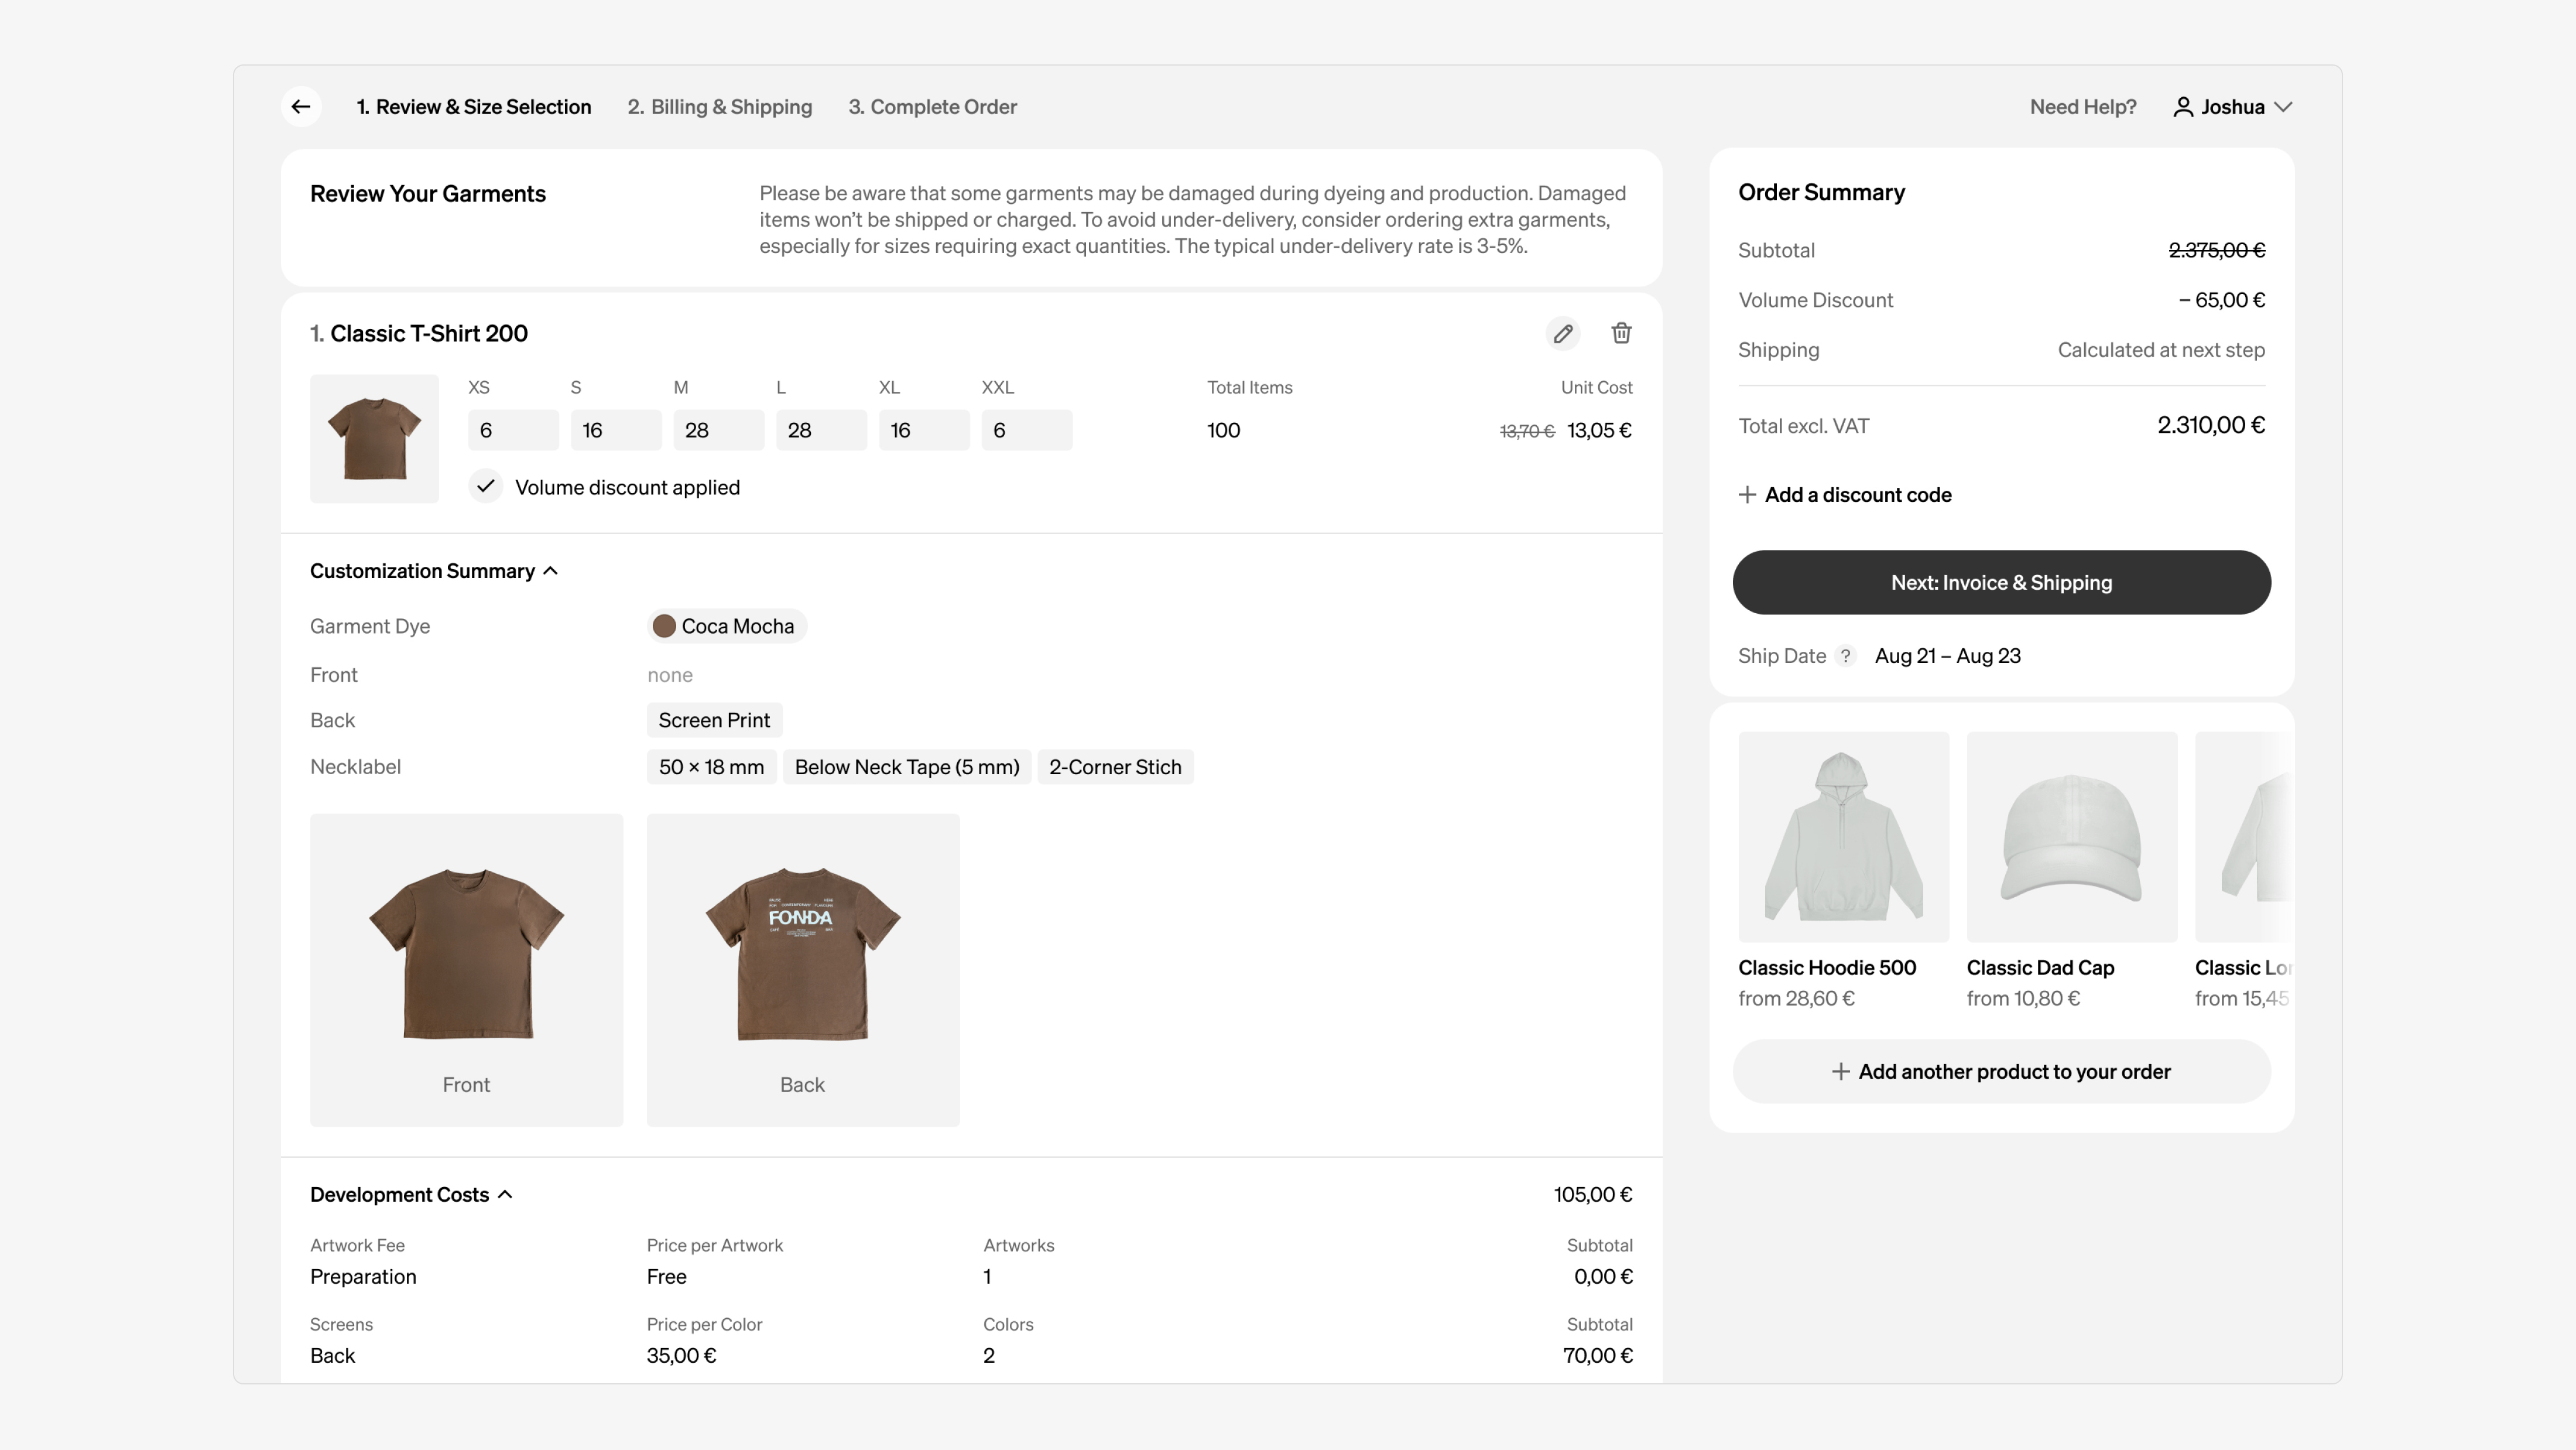
Task: Delete garment with the trash icon
Action: pyautogui.click(x=1621, y=333)
